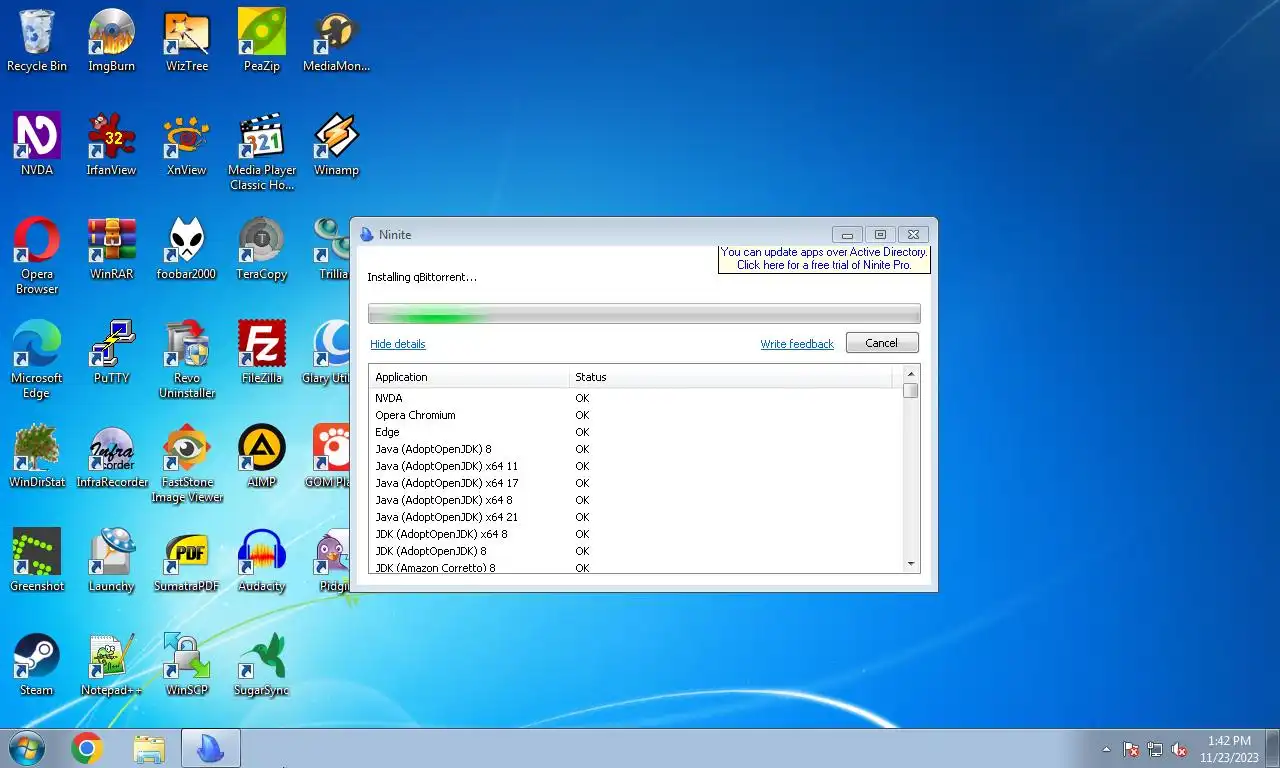Select the PeaZip desktop shortcut
1280x768 pixels.
coord(262,40)
